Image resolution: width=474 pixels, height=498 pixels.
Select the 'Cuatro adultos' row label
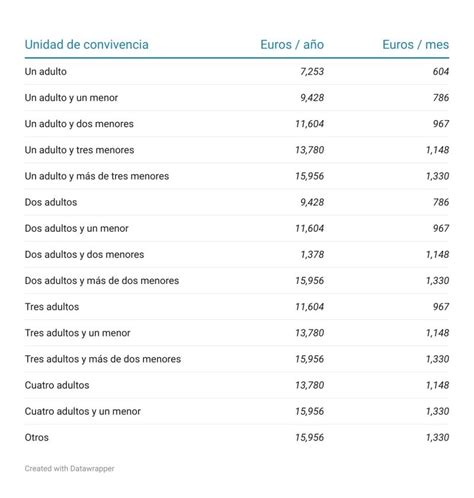(x=57, y=385)
